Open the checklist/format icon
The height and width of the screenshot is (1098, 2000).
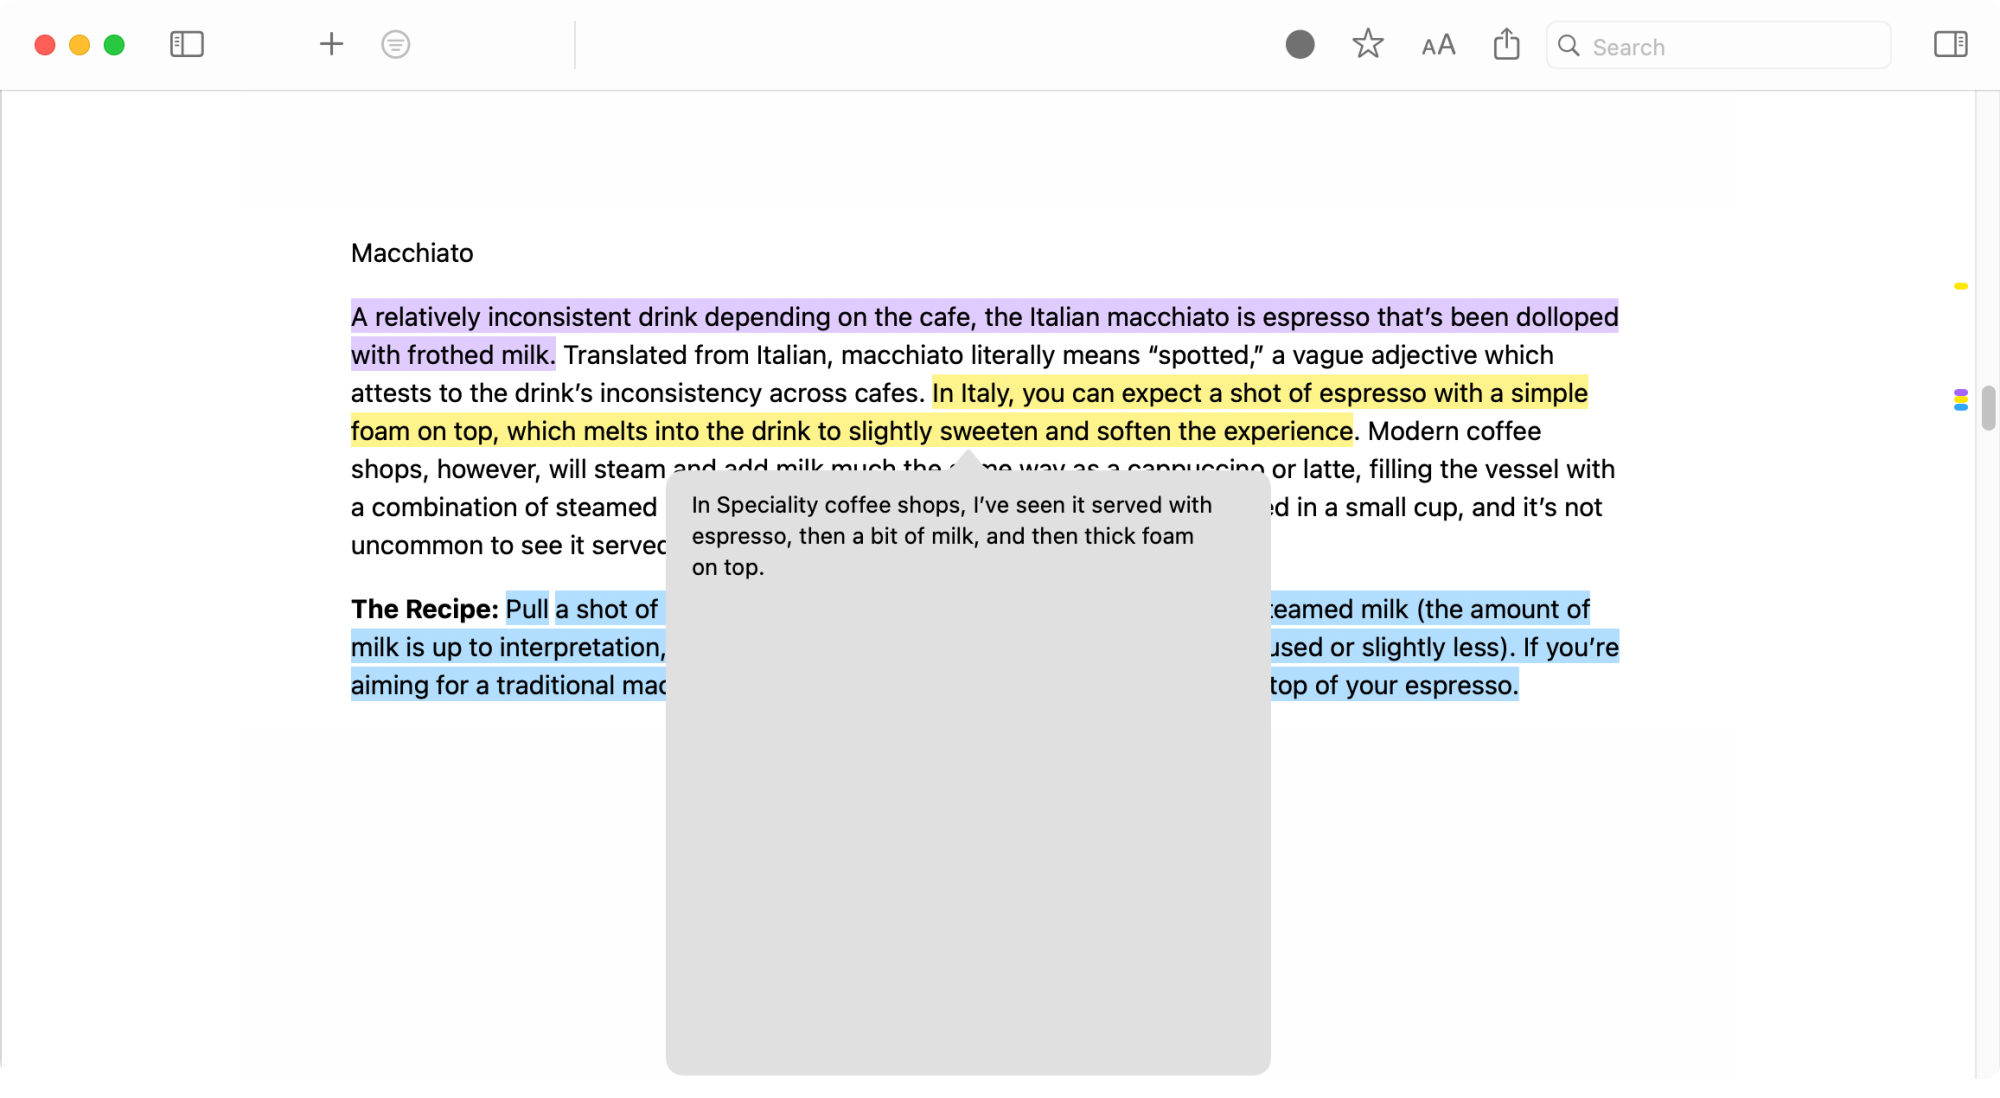click(x=396, y=43)
